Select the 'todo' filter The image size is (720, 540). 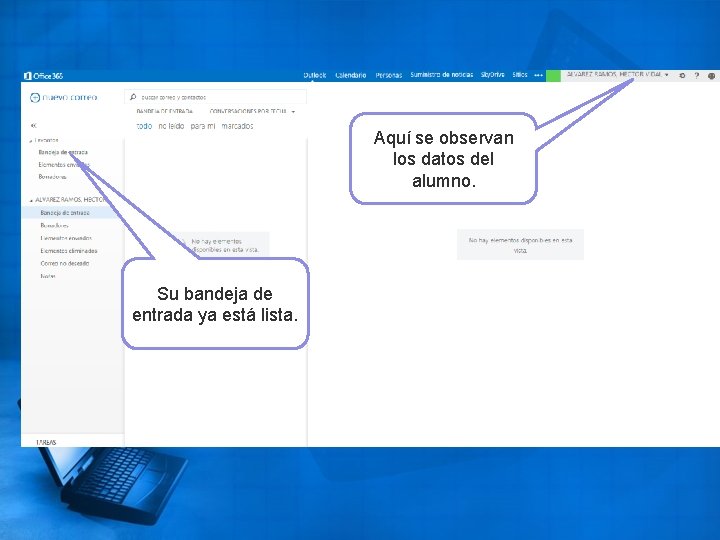(x=144, y=126)
